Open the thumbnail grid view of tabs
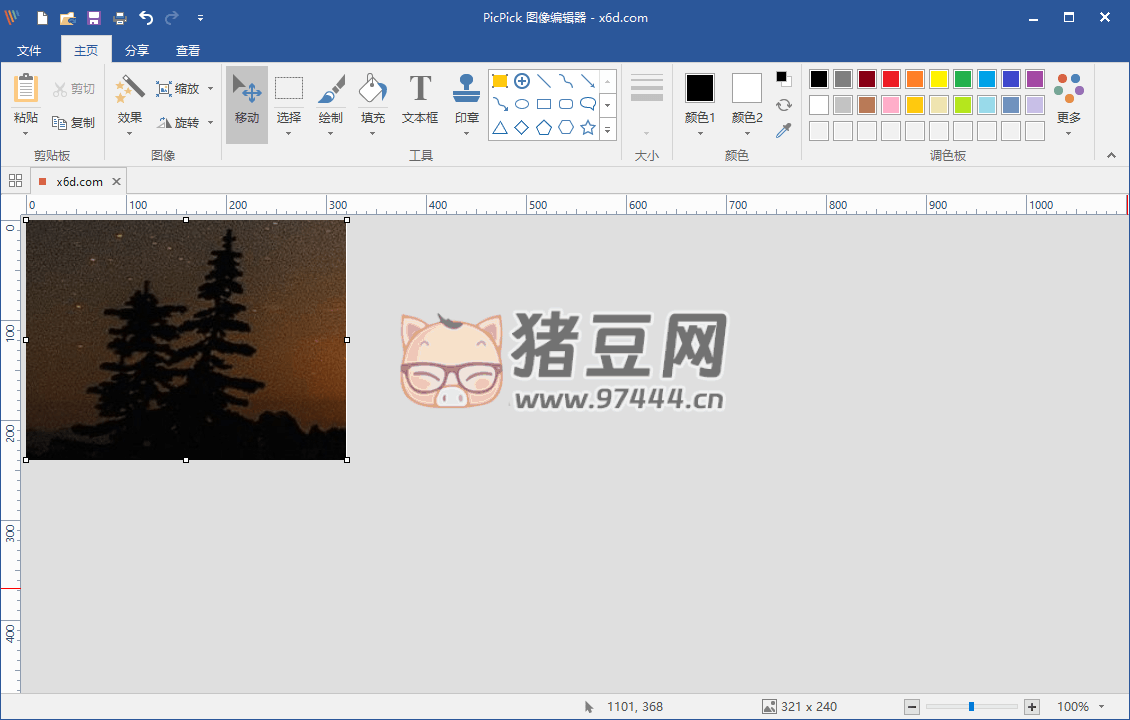This screenshot has height=720, width=1130. pos(15,181)
